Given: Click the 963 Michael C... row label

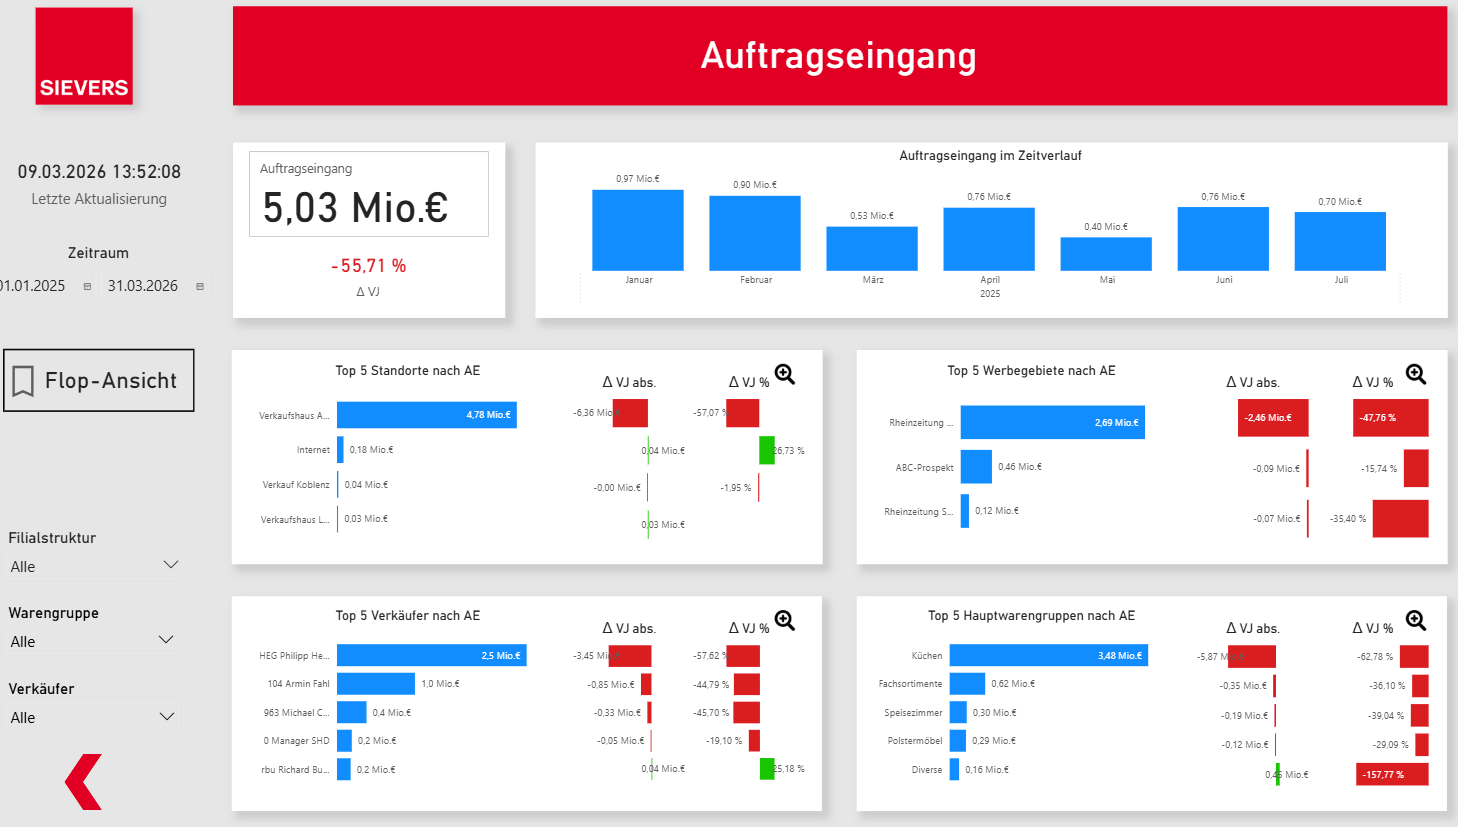Looking at the screenshot, I should pyautogui.click(x=296, y=713).
